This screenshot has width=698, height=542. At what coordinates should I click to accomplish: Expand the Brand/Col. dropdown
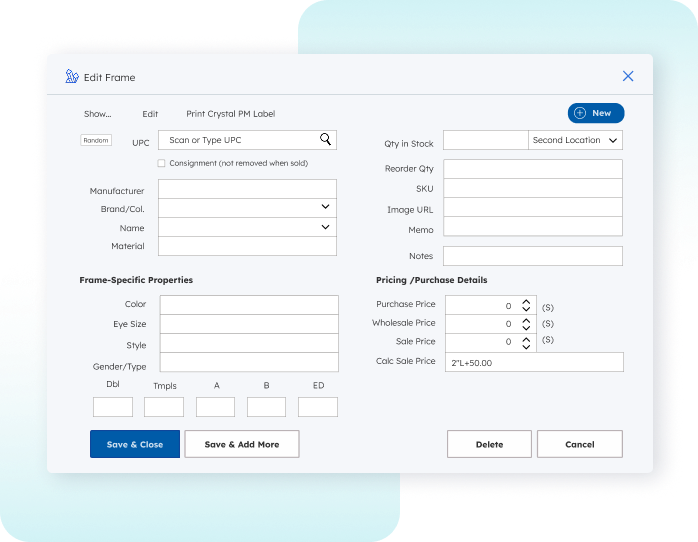click(x=325, y=207)
